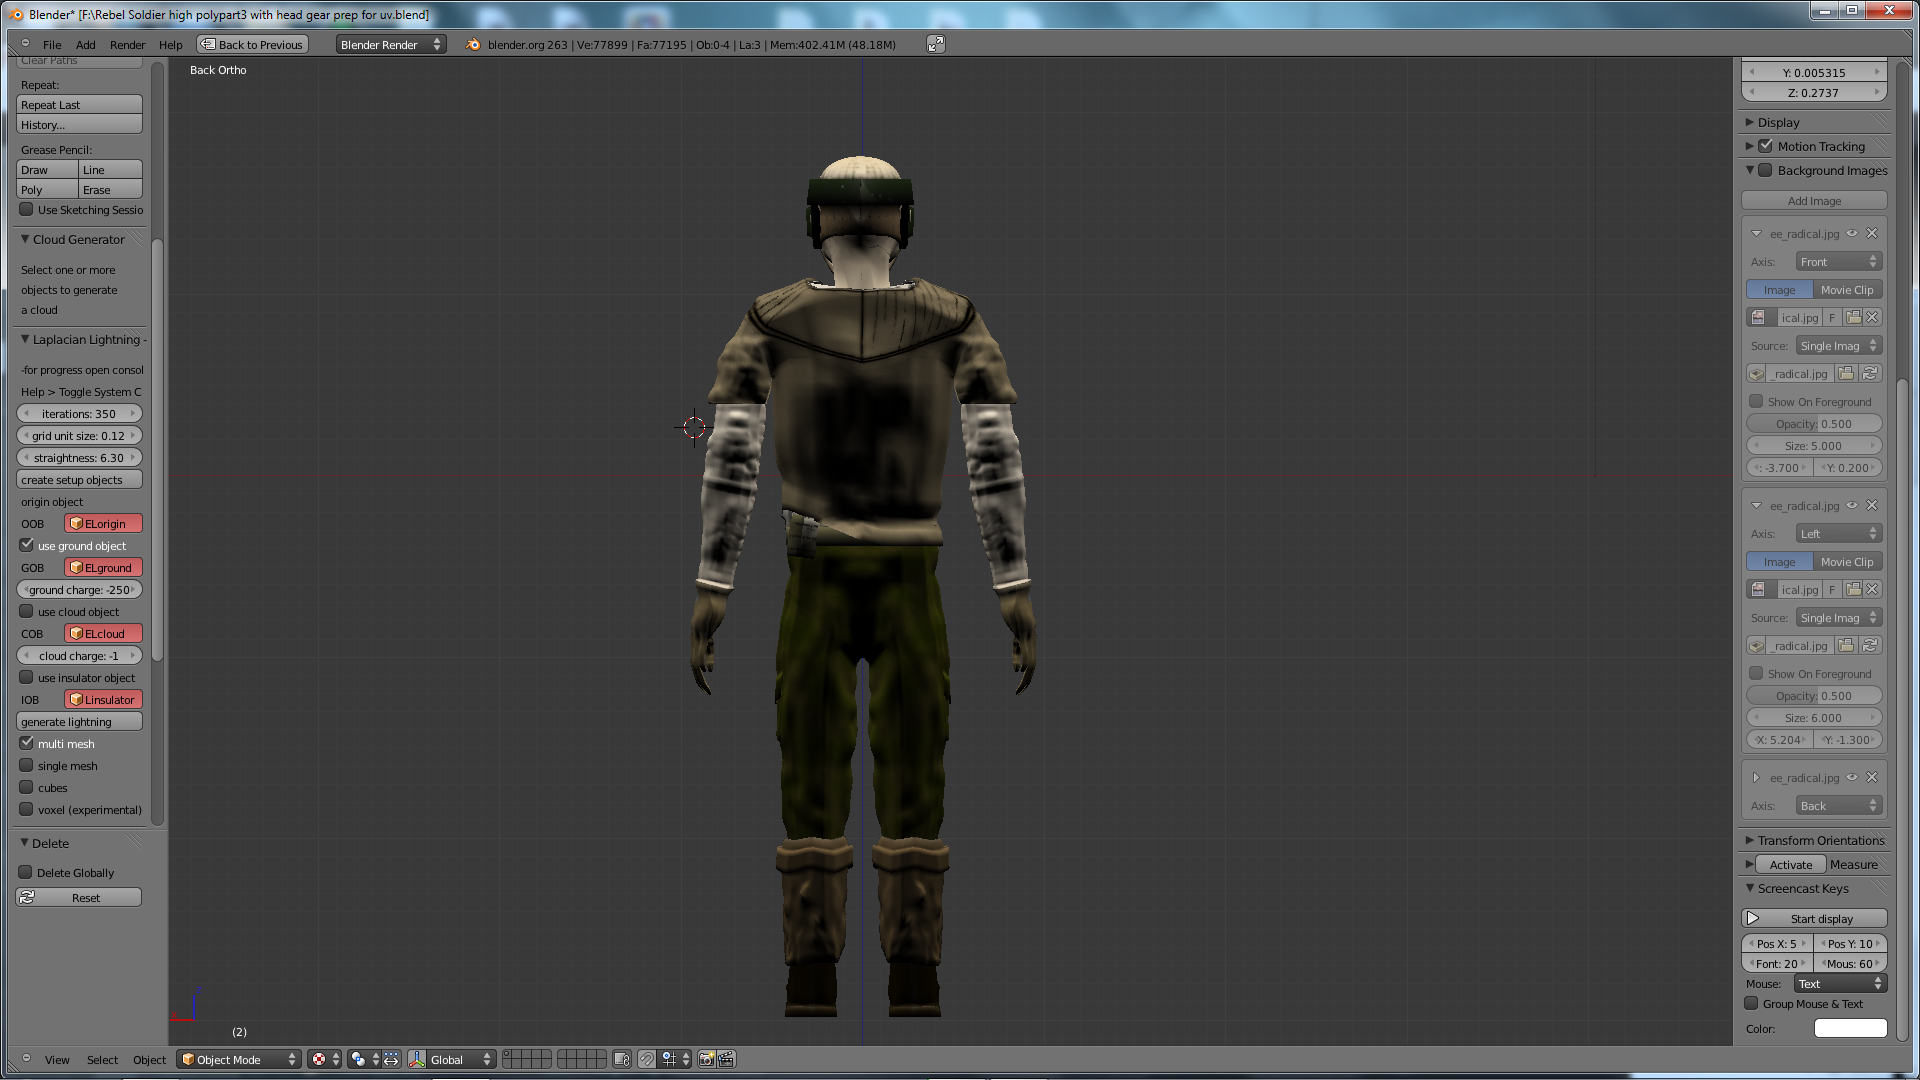This screenshot has width=1920, height=1080.
Task: Click the fullscreen toggle icon in header
Action: tap(935, 44)
